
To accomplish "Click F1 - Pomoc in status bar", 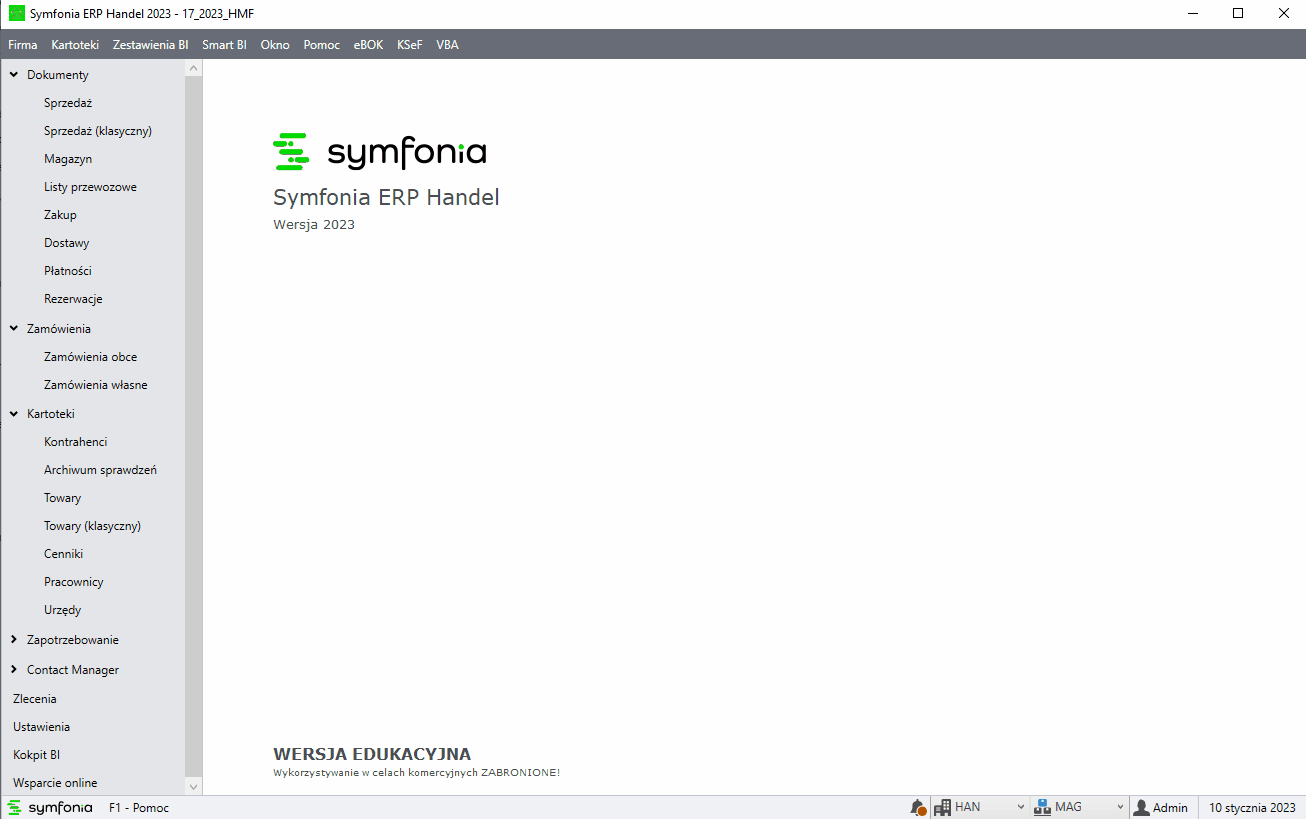I will point(139,807).
